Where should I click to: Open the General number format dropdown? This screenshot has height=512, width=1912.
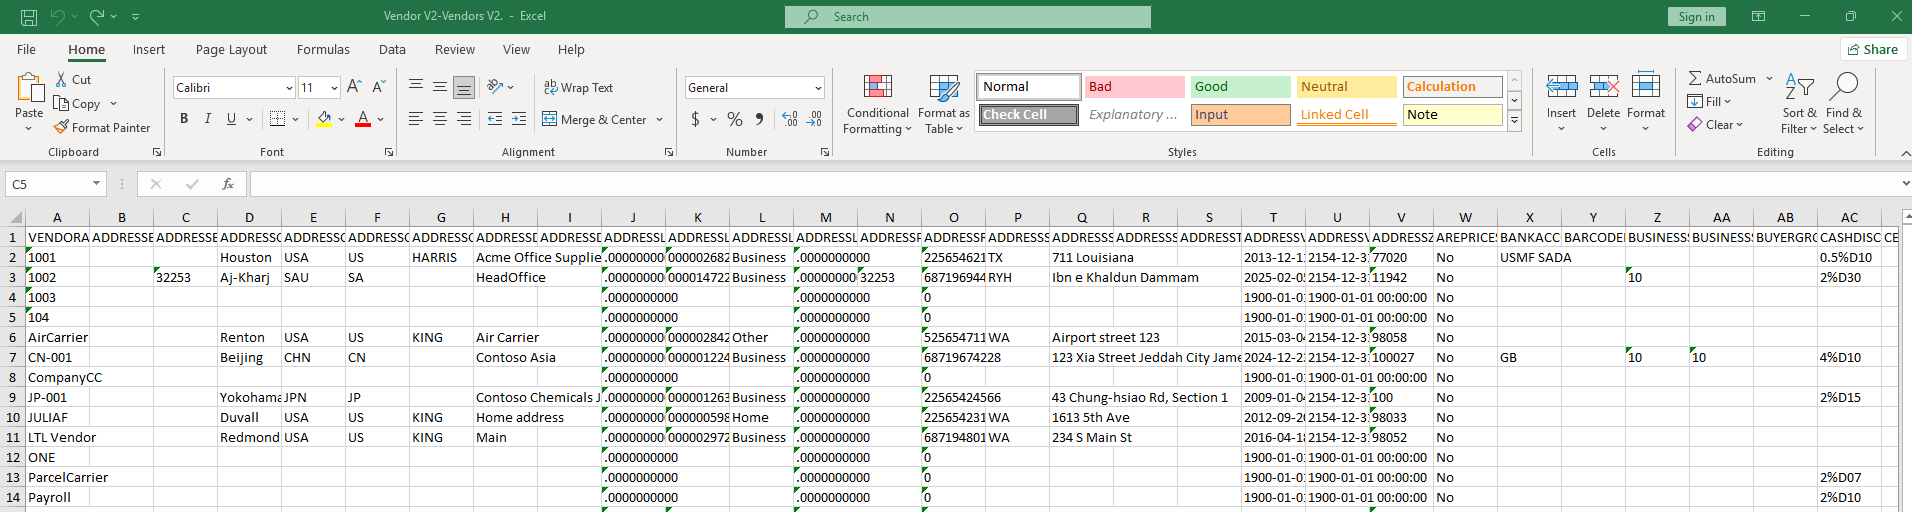(x=818, y=88)
